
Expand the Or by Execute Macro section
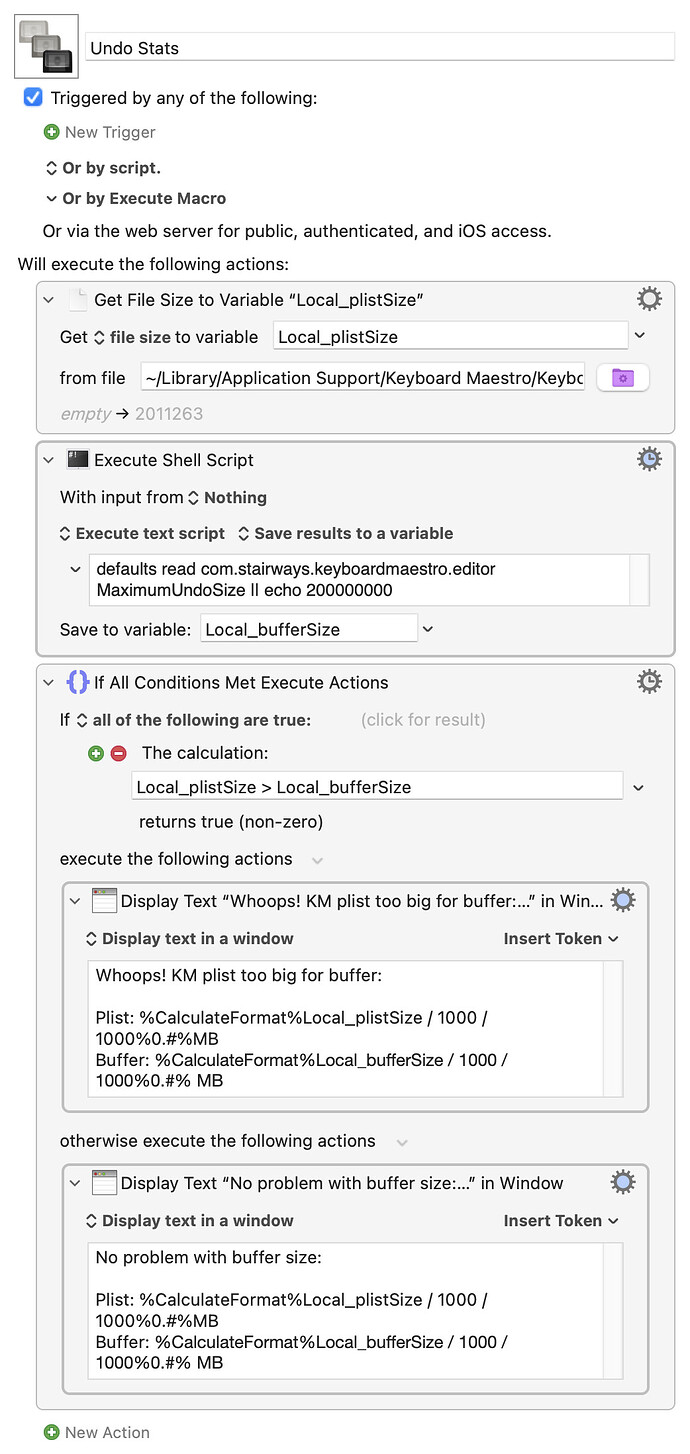pyautogui.click(x=51, y=198)
